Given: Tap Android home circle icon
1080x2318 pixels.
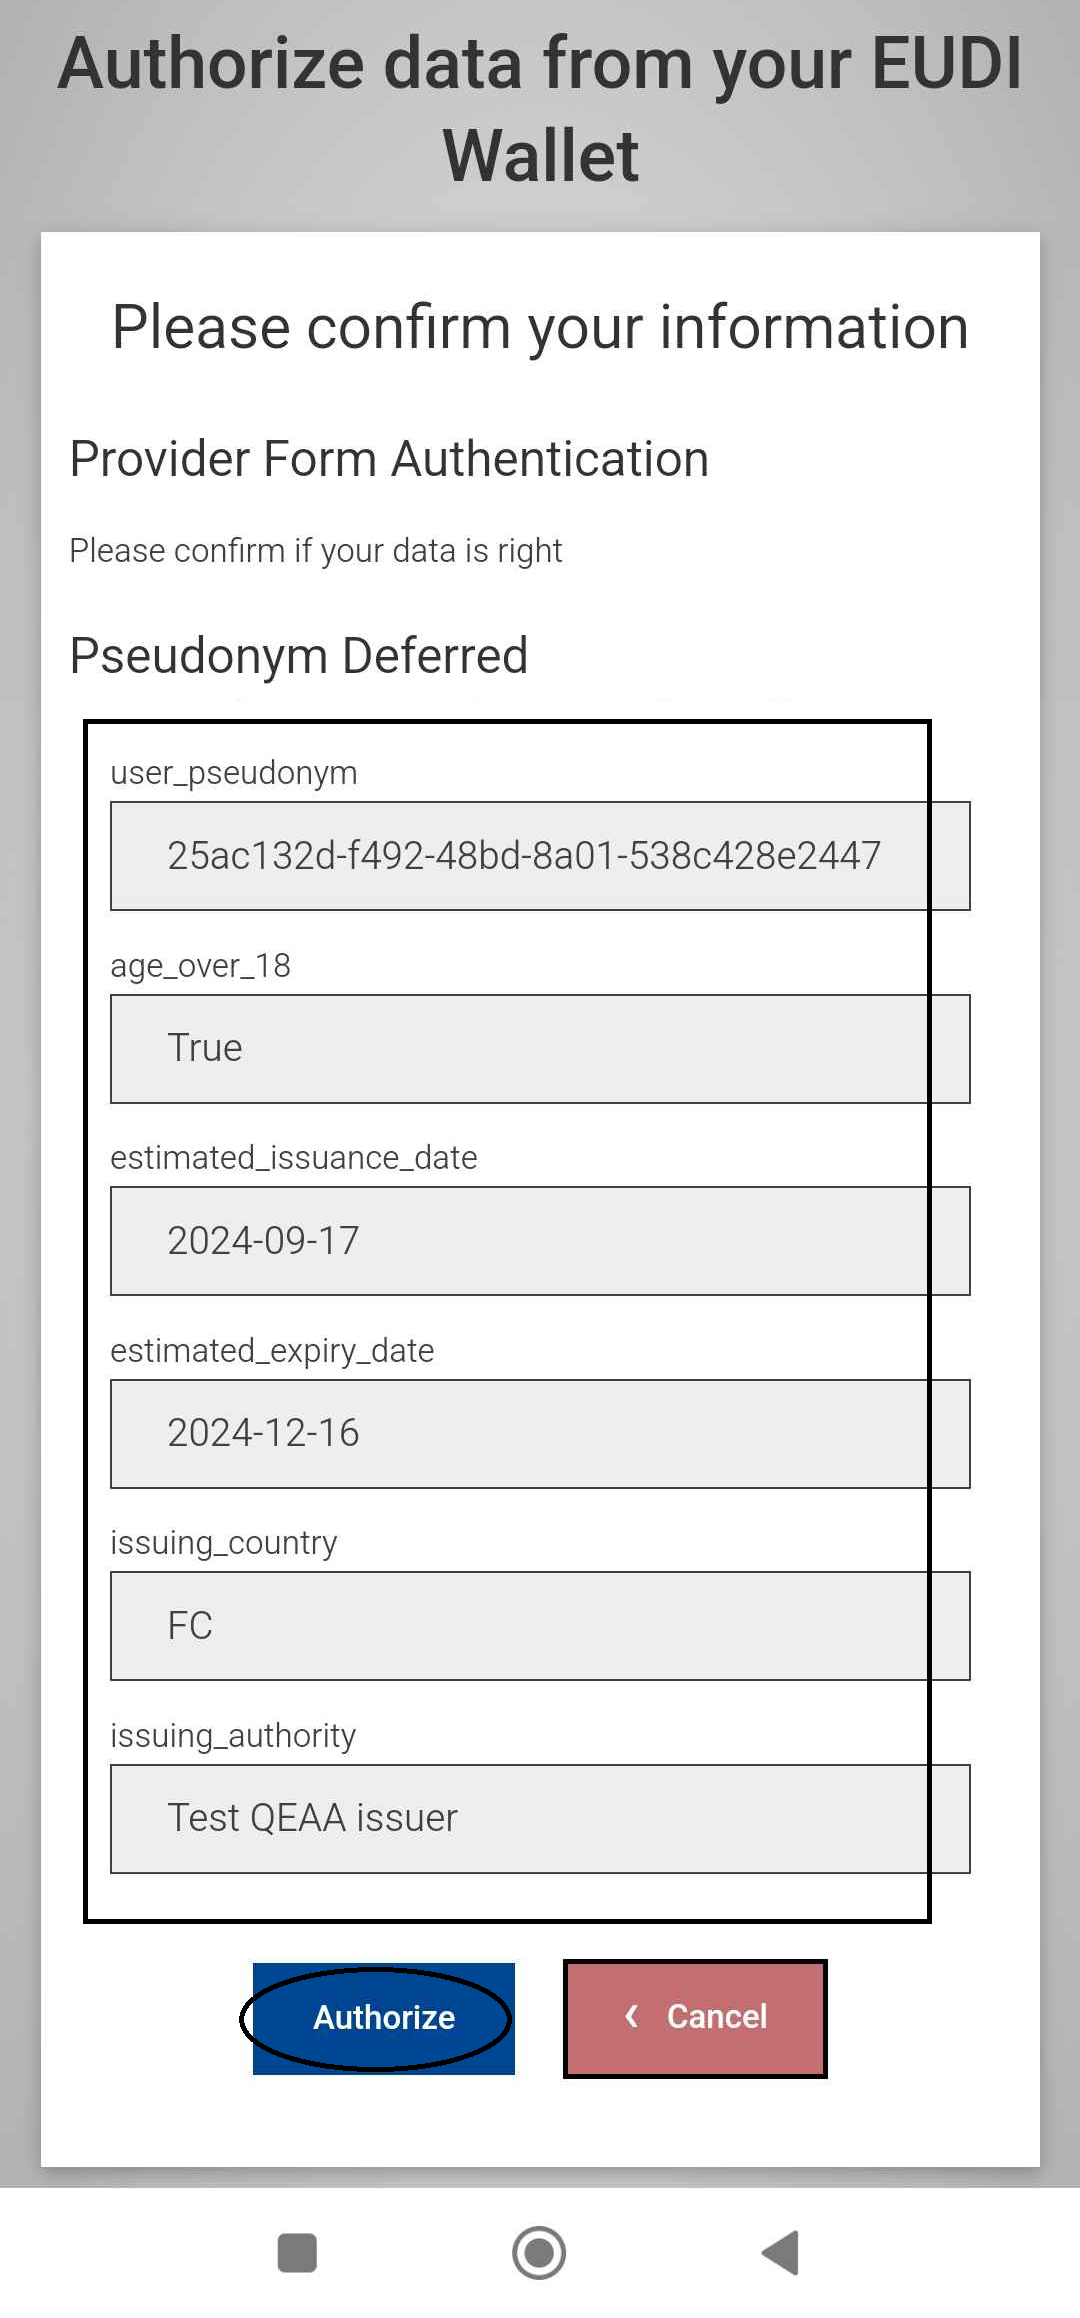Looking at the screenshot, I should 539,2253.
